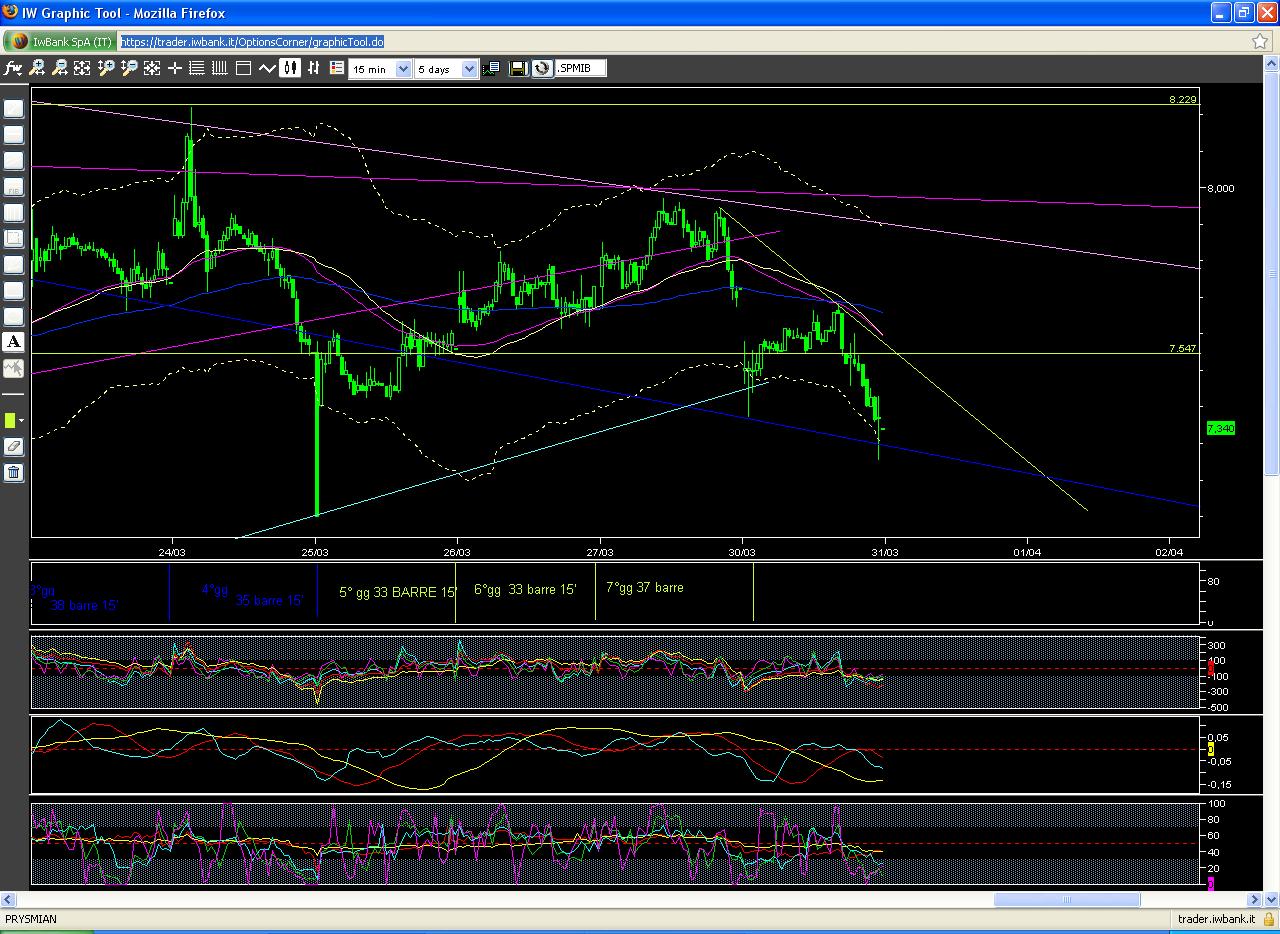
Task: Click the vertical zoom-in magnifier icon
Action: (106, 68)
